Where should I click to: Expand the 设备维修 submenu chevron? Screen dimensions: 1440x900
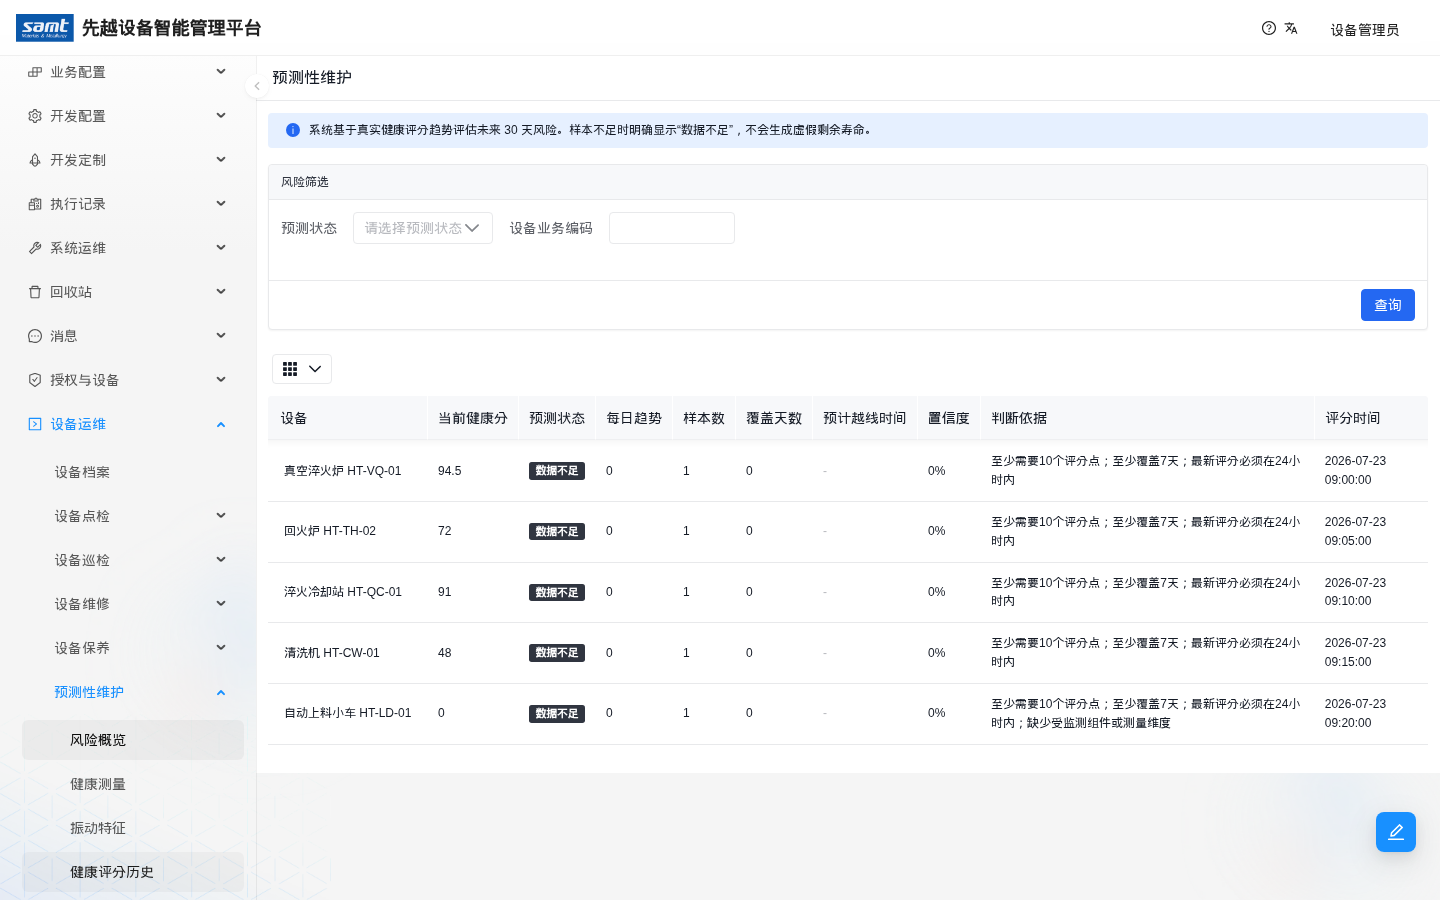point(221,604)
